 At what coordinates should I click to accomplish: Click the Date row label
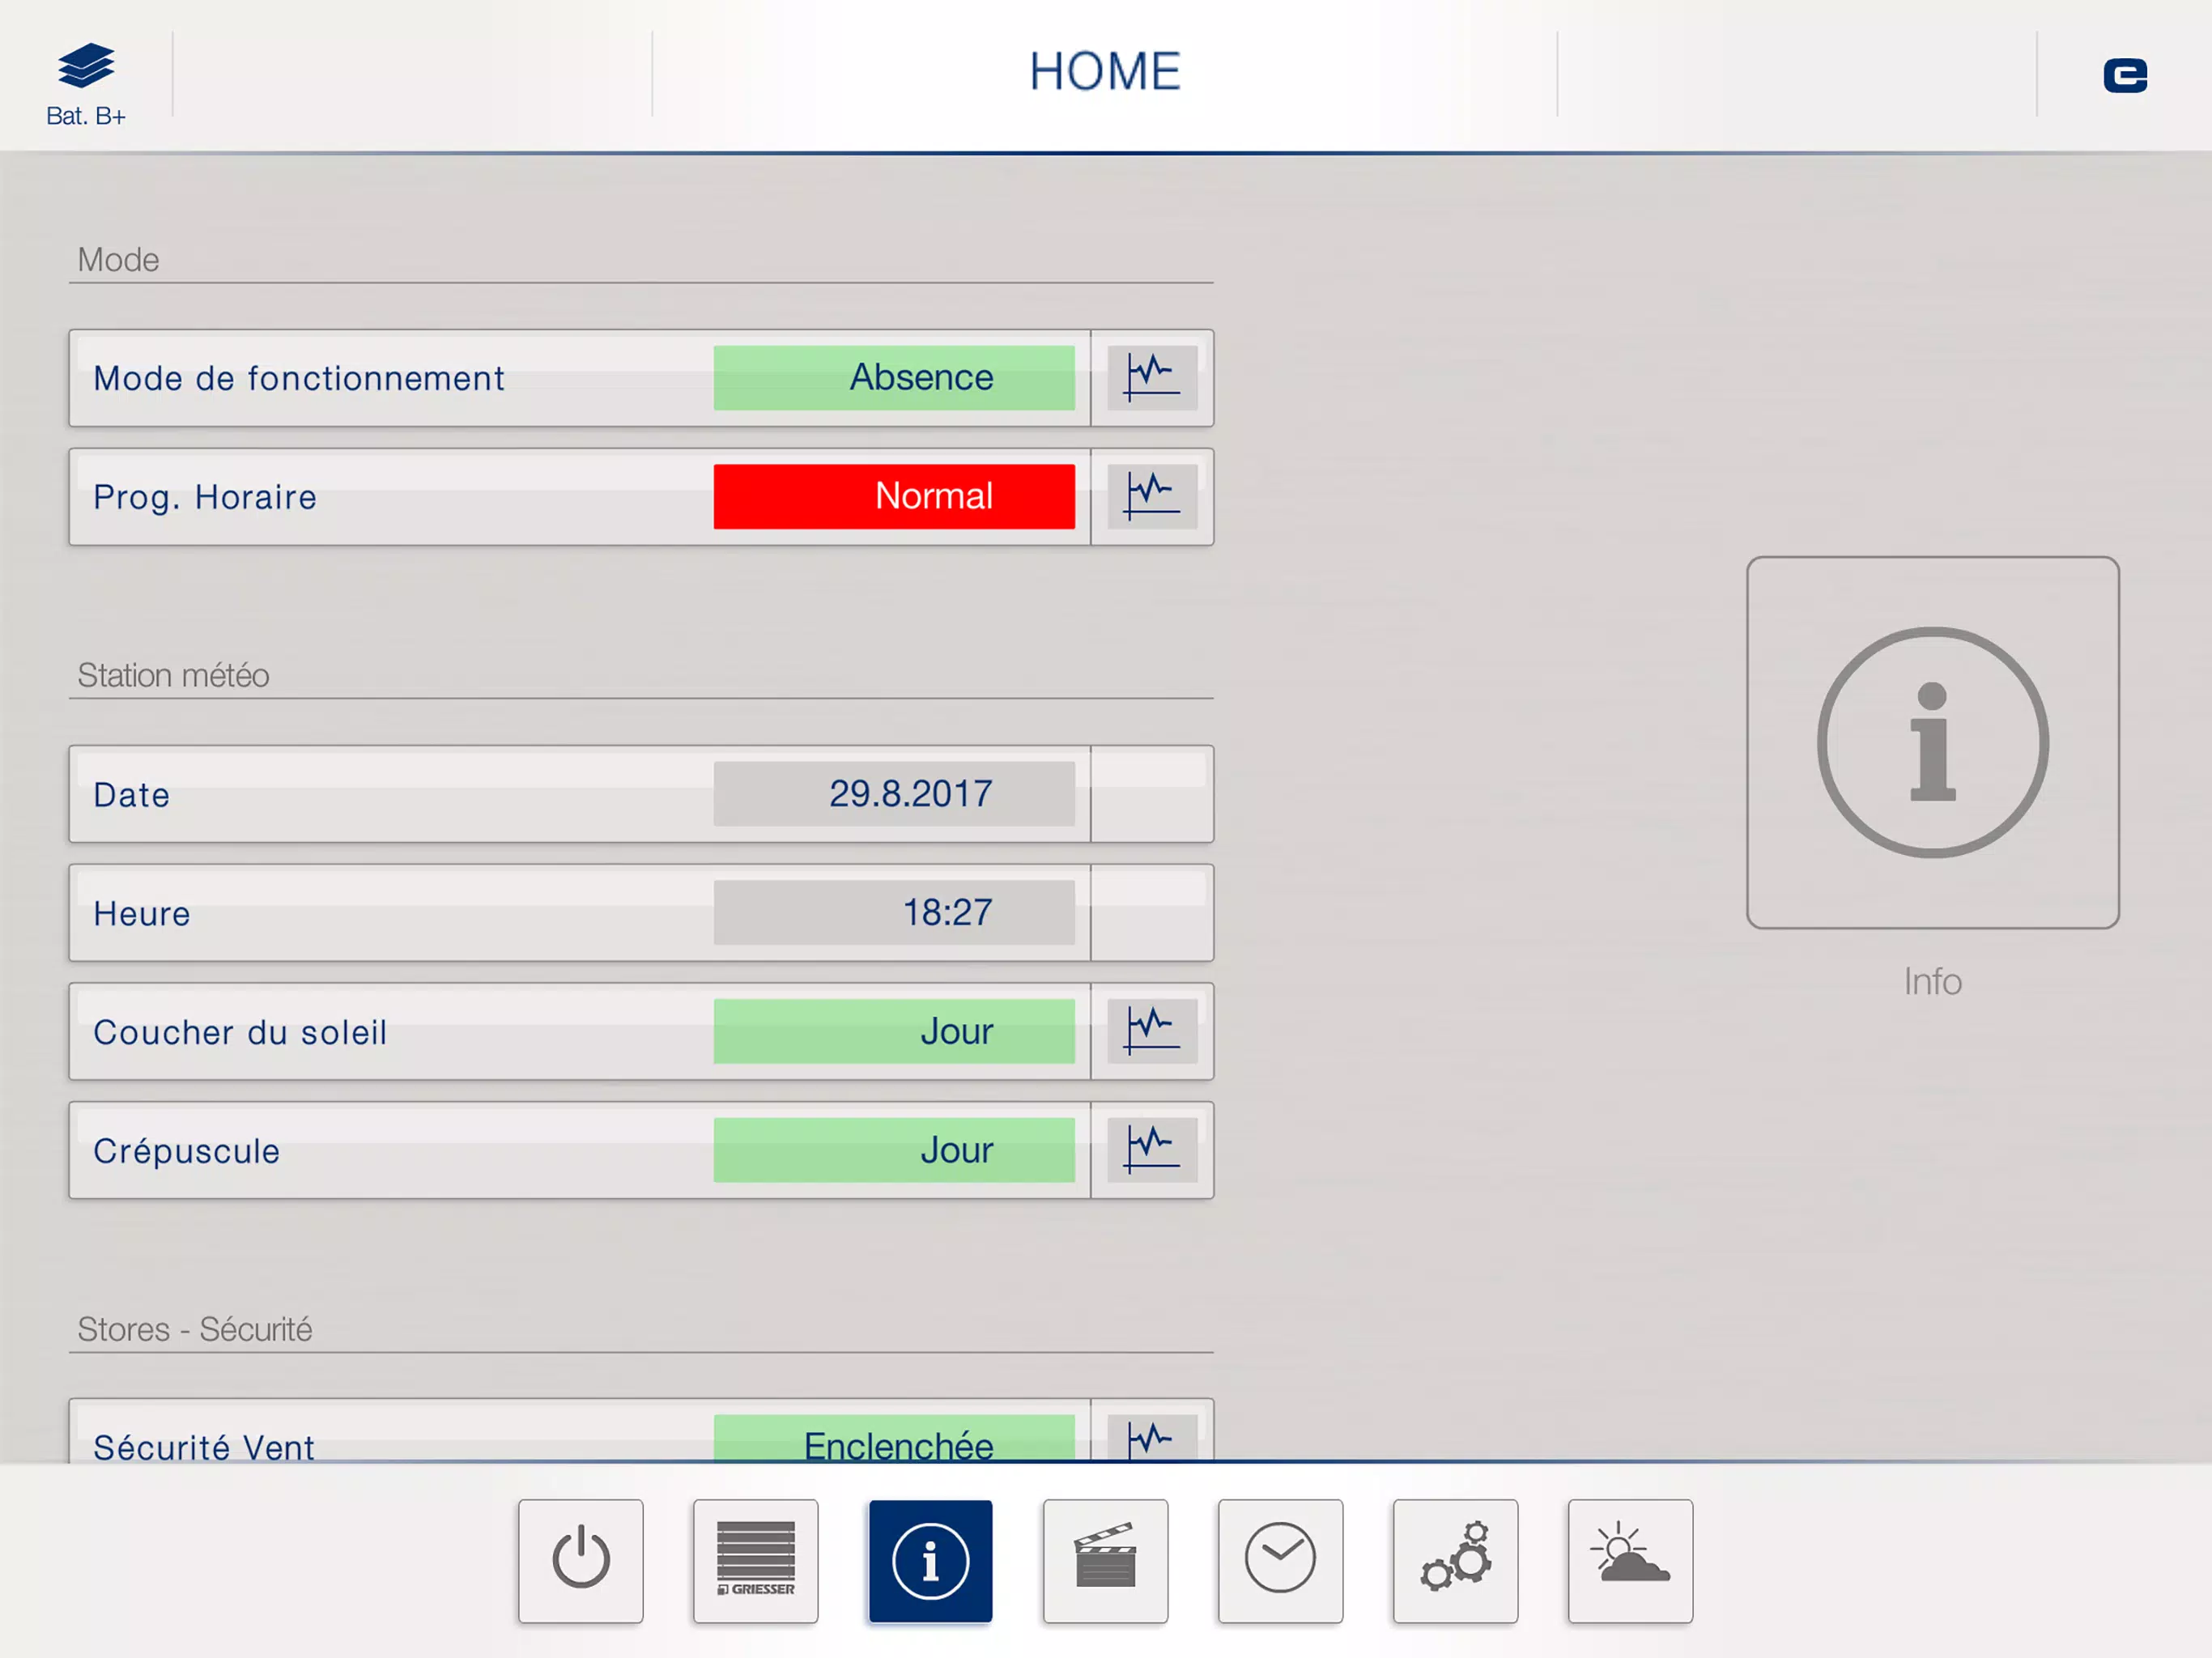coord(132,795)
